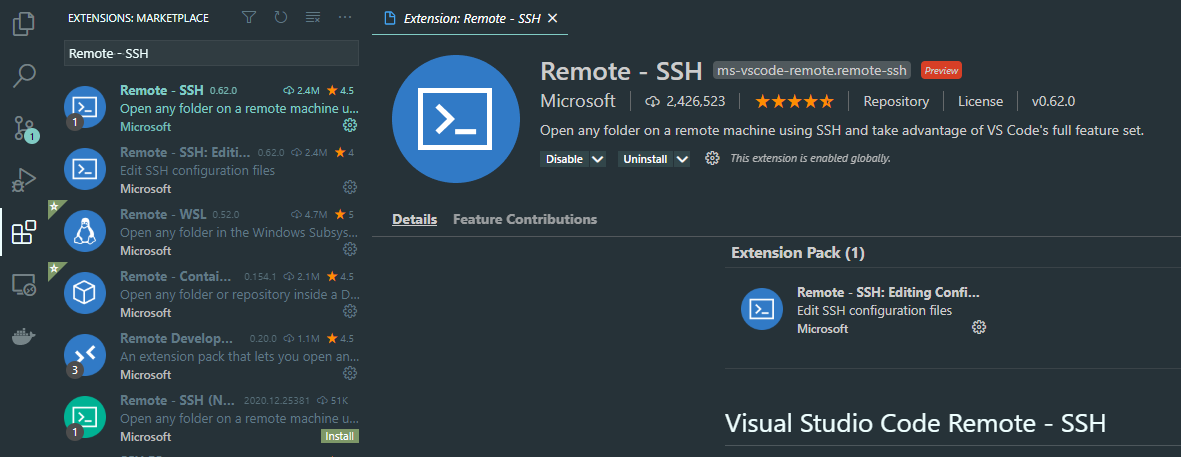
Task: Open Views and More Actions ellipsis
Action: pos(345,17)
